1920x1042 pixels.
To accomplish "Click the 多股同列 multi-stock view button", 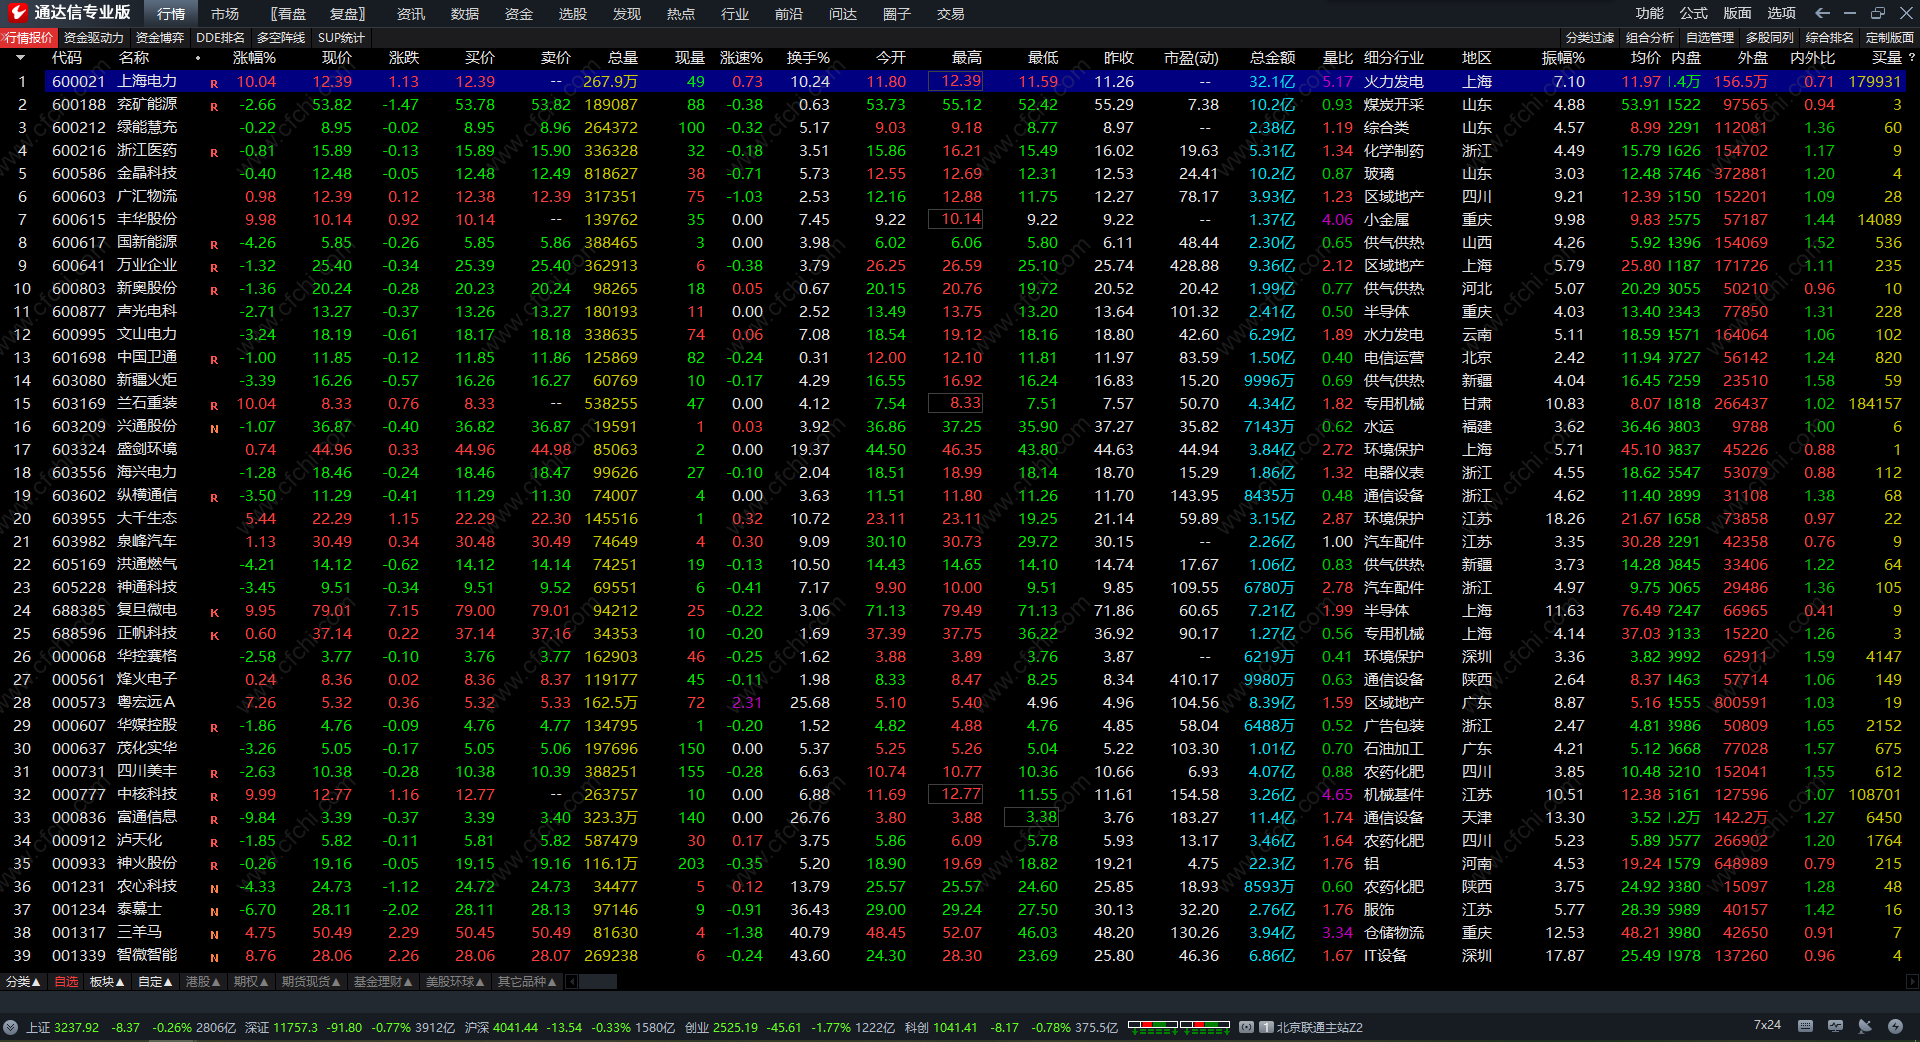I will click(1770, 38).
